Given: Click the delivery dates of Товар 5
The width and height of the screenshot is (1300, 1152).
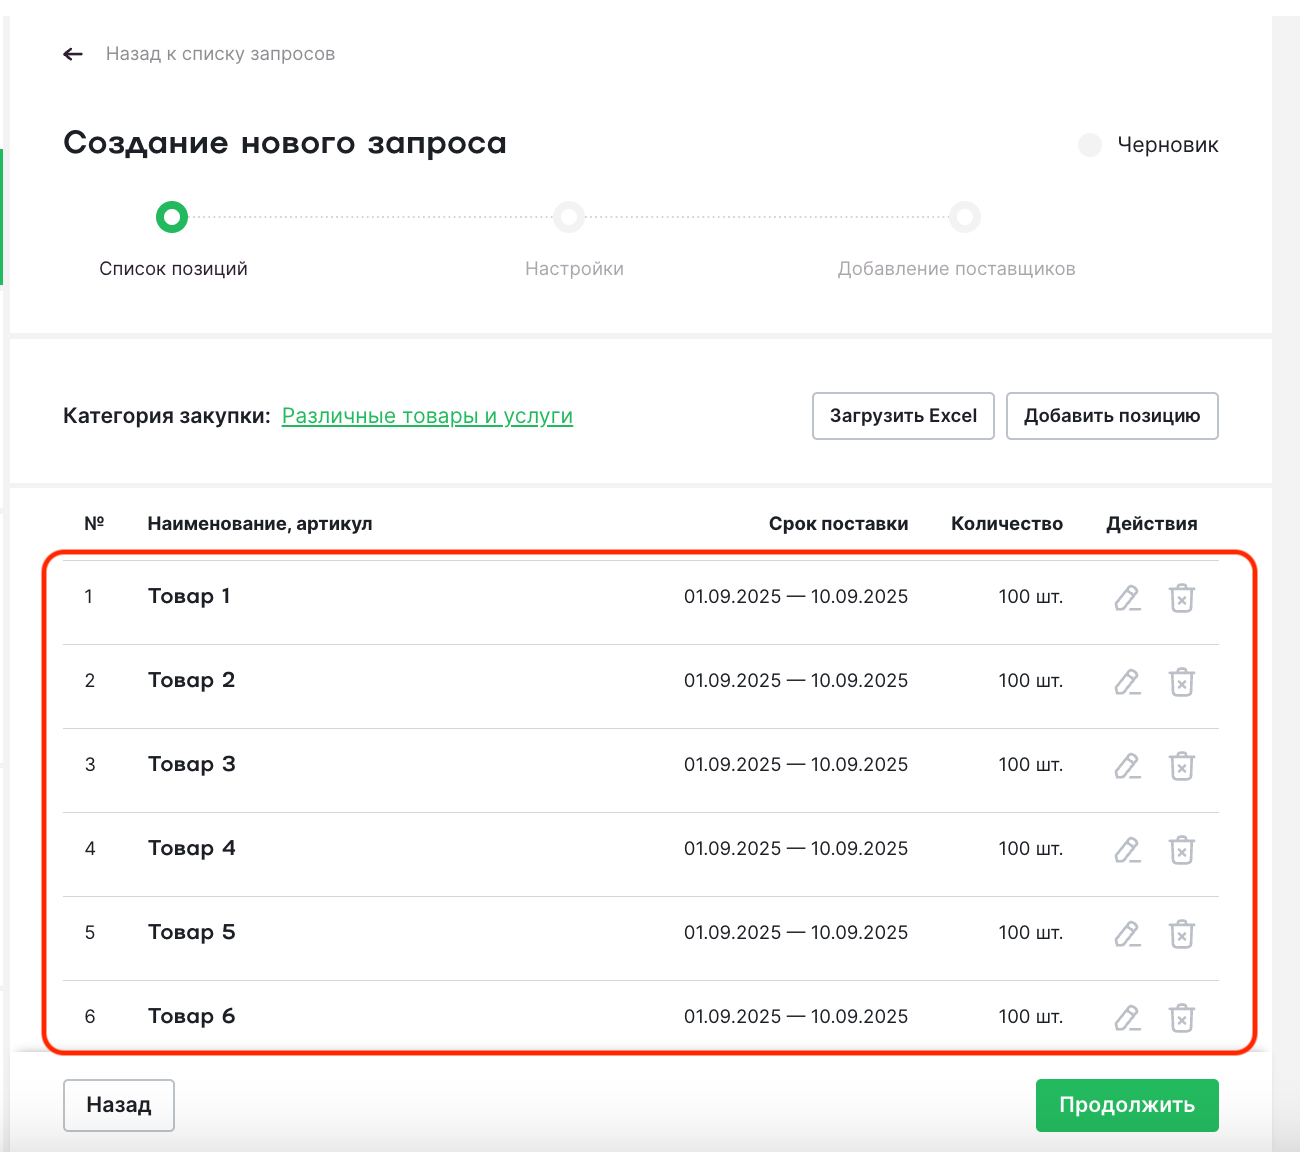Looking at the screenshot, I should (796, 933).
